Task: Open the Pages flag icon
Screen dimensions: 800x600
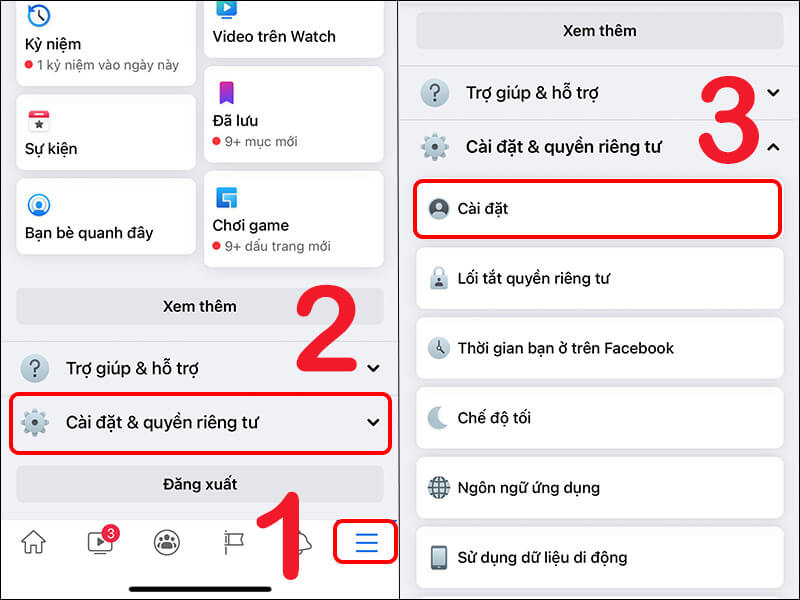Action: pyautogui.click(x=234, y=542)
